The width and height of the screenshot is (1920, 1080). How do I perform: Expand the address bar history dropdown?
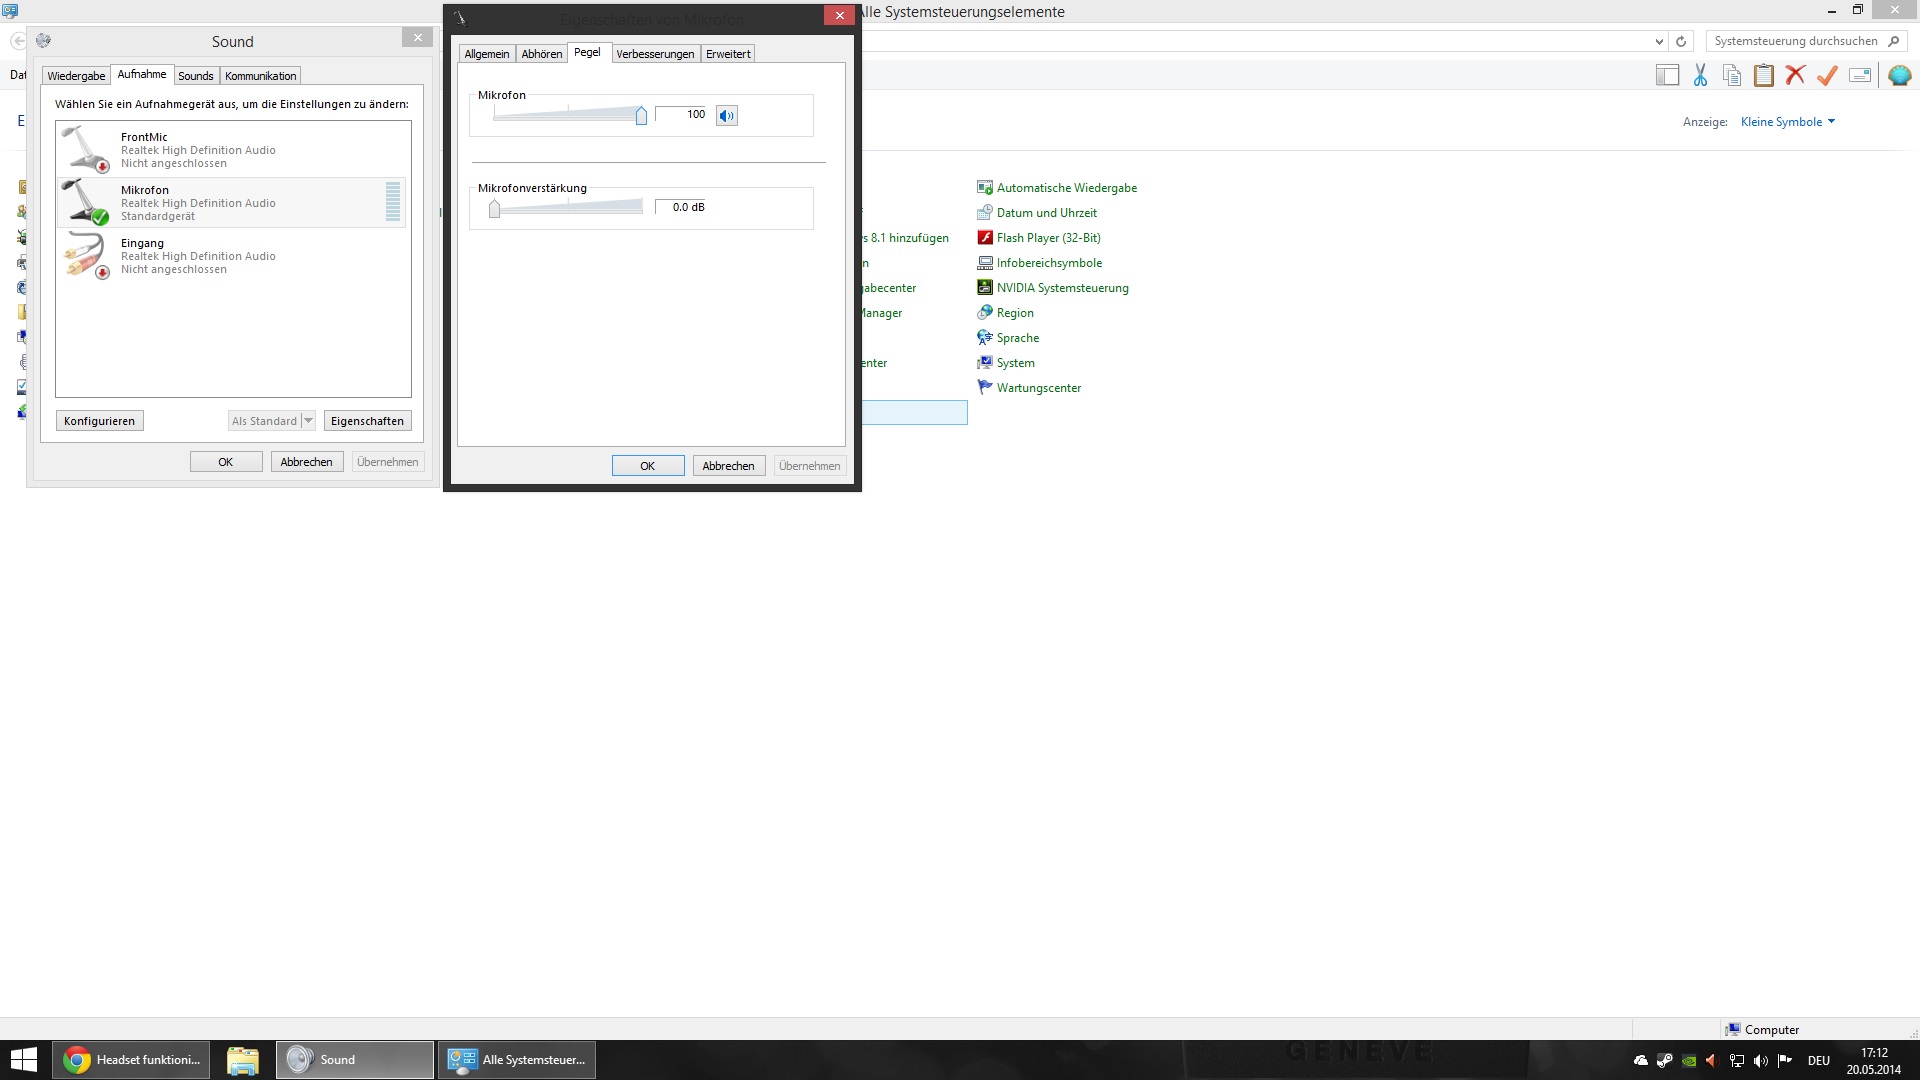tap(1659, 41)
